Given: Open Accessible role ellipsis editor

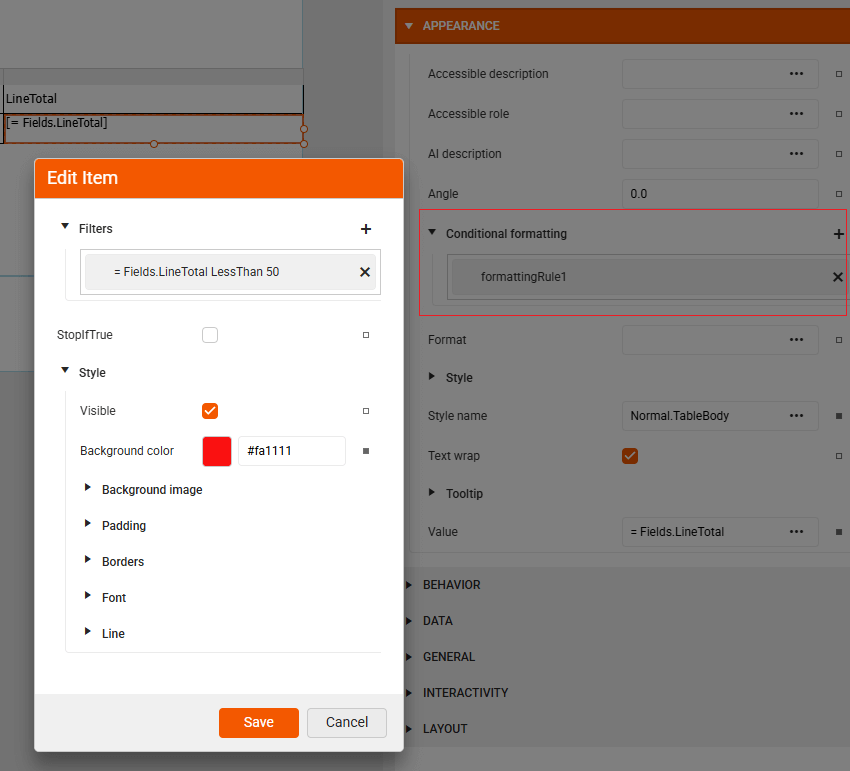Looking at the screenshot, I should [x=796, y=114].
